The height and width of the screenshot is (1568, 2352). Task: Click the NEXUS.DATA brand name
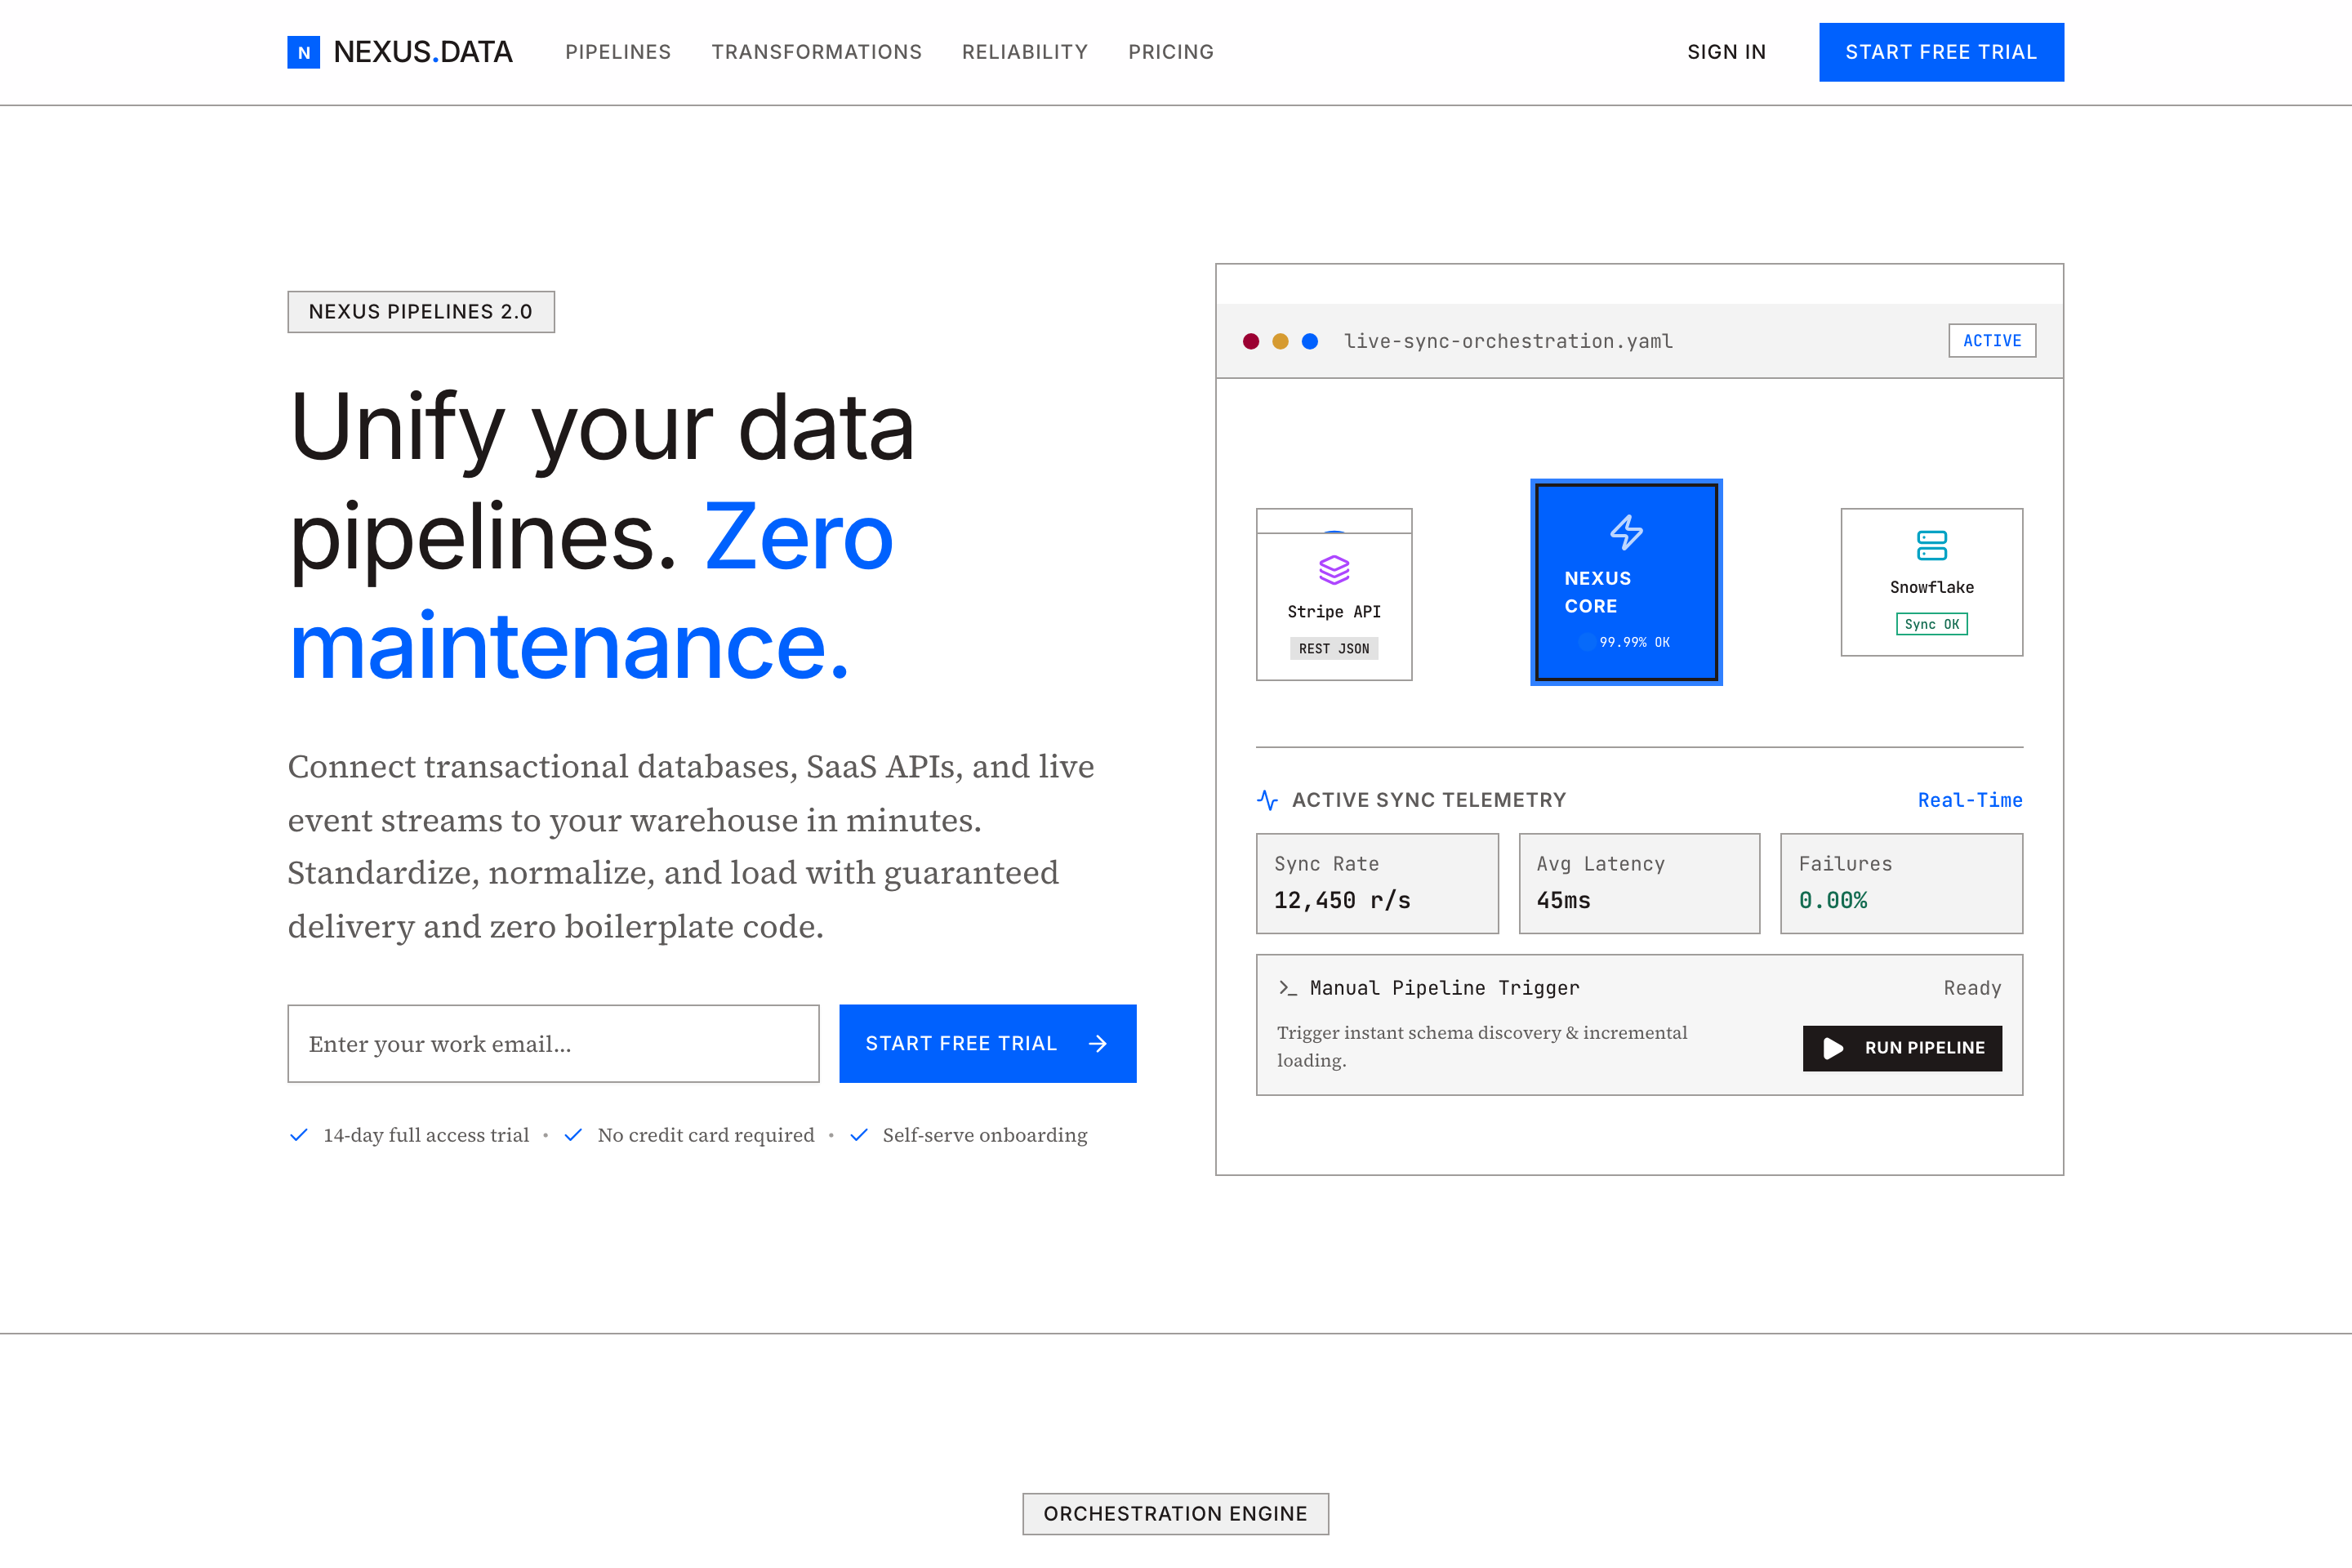click(423, 52)
